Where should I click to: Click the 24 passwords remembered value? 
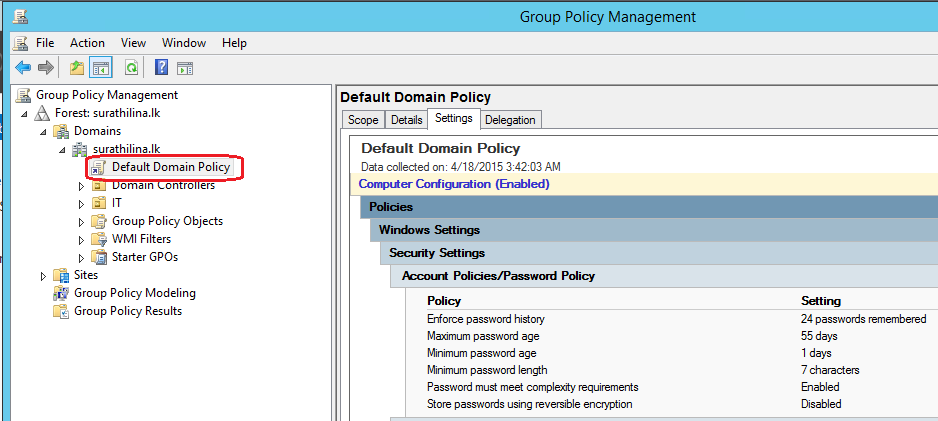click(863, 319)
